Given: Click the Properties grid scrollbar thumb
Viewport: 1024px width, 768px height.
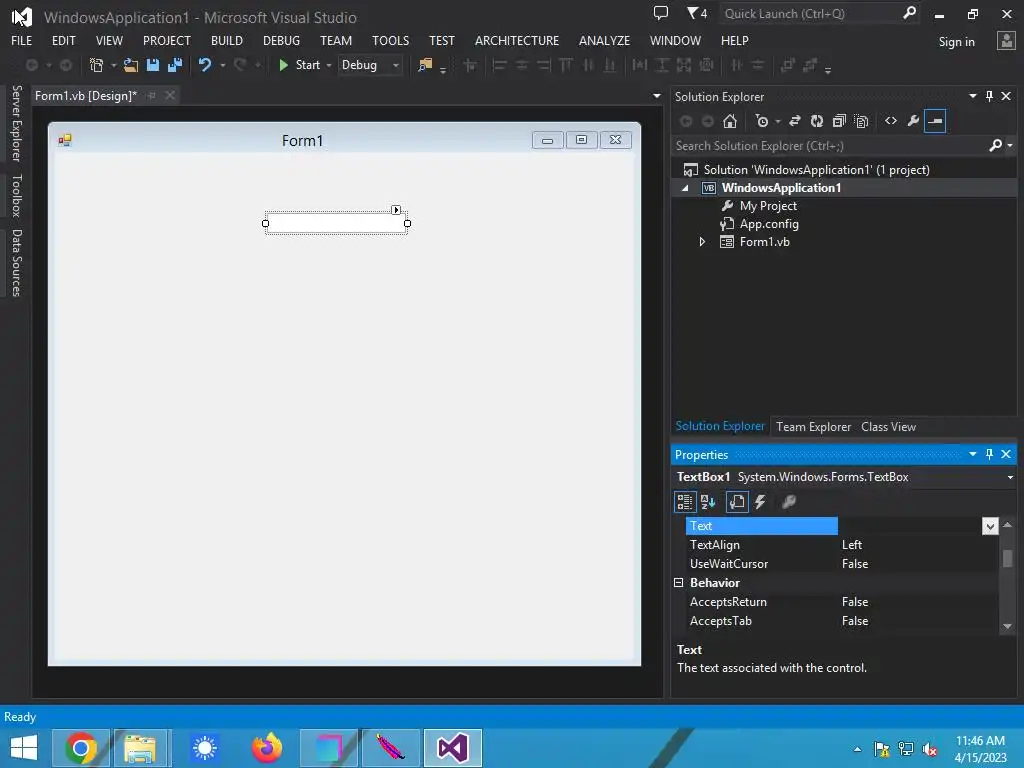Looking at the screenshot, I should [x=1008, y=558].
